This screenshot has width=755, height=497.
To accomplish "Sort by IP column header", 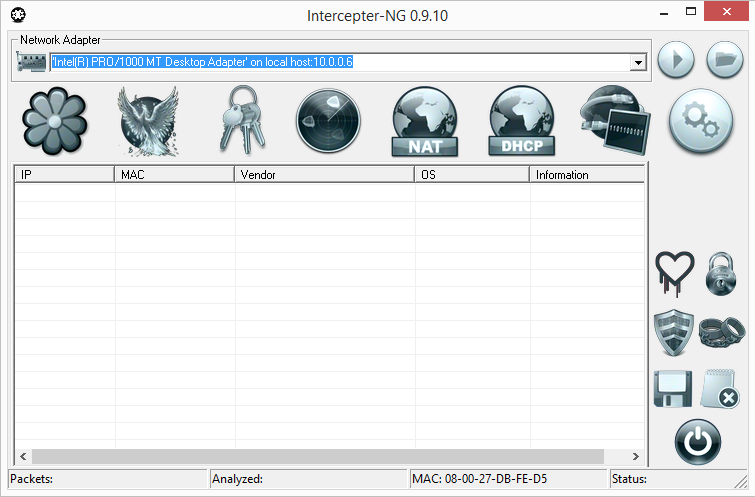I will pos(64,174).
